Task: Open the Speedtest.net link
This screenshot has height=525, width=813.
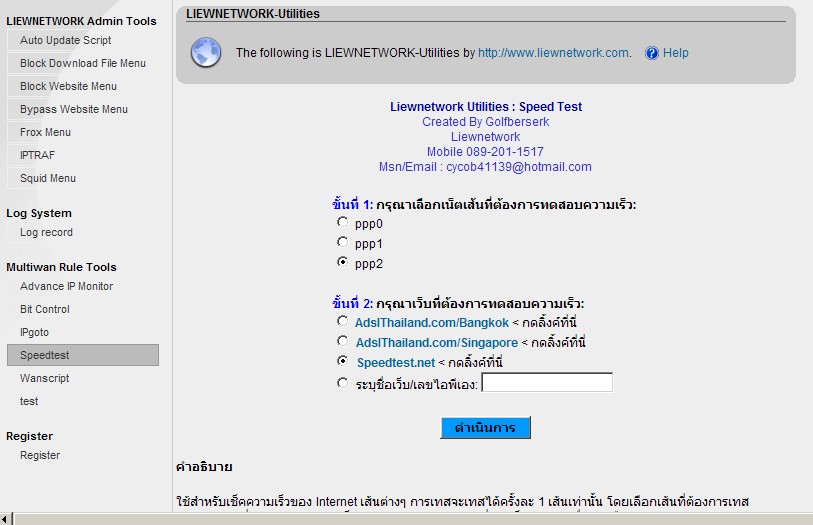Action: pos(396,362)
